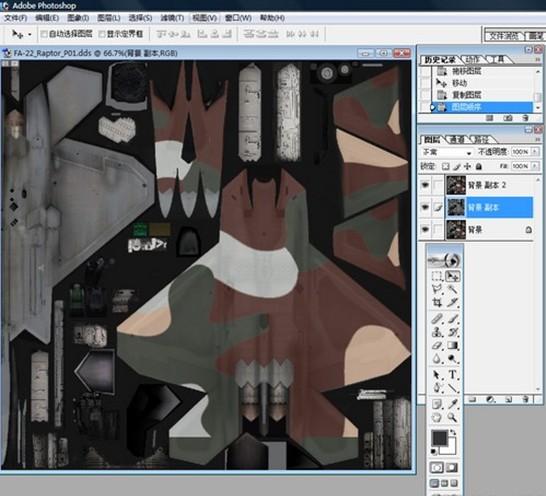
Task: Click delete layer trash icon in Layers panel
Action: point(526,399)
